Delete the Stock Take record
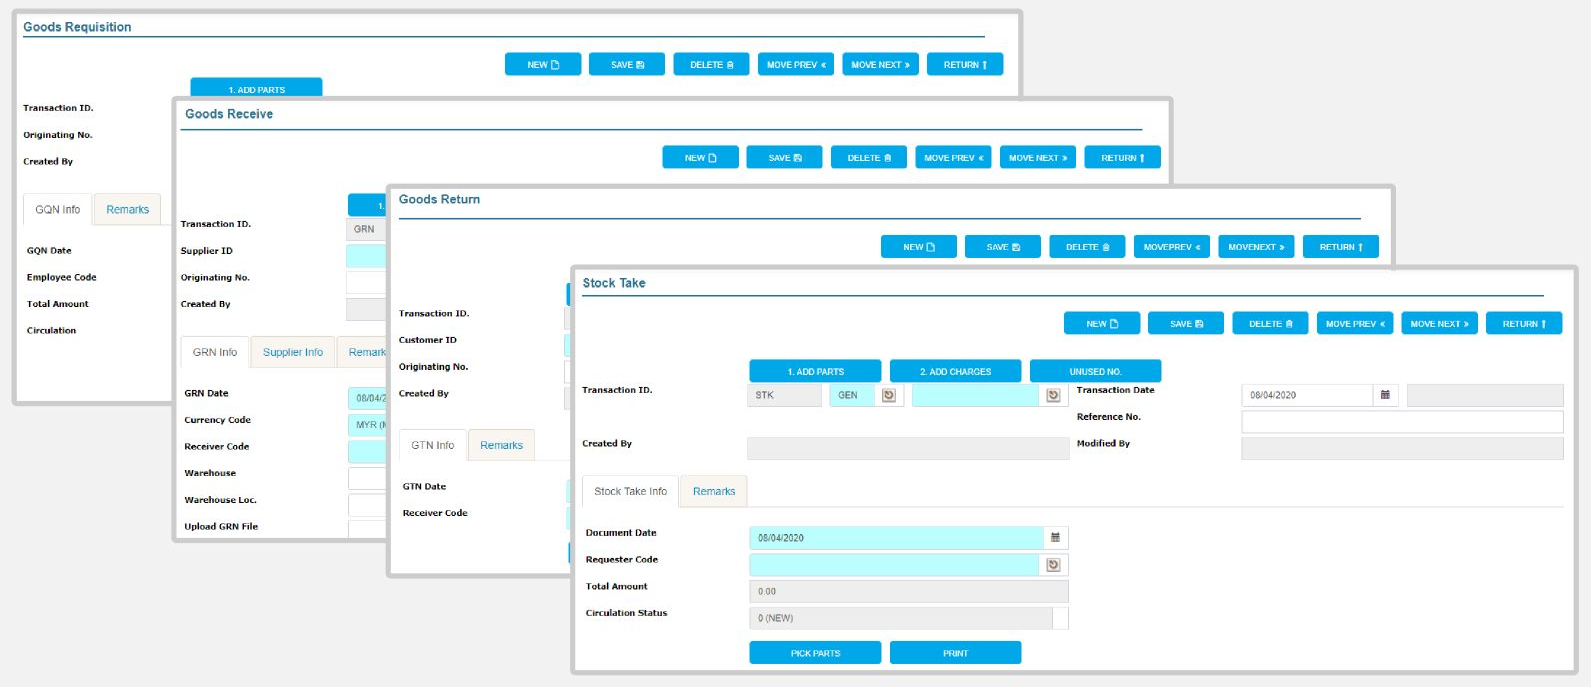1591x687 pixels. coord(1270,324)
